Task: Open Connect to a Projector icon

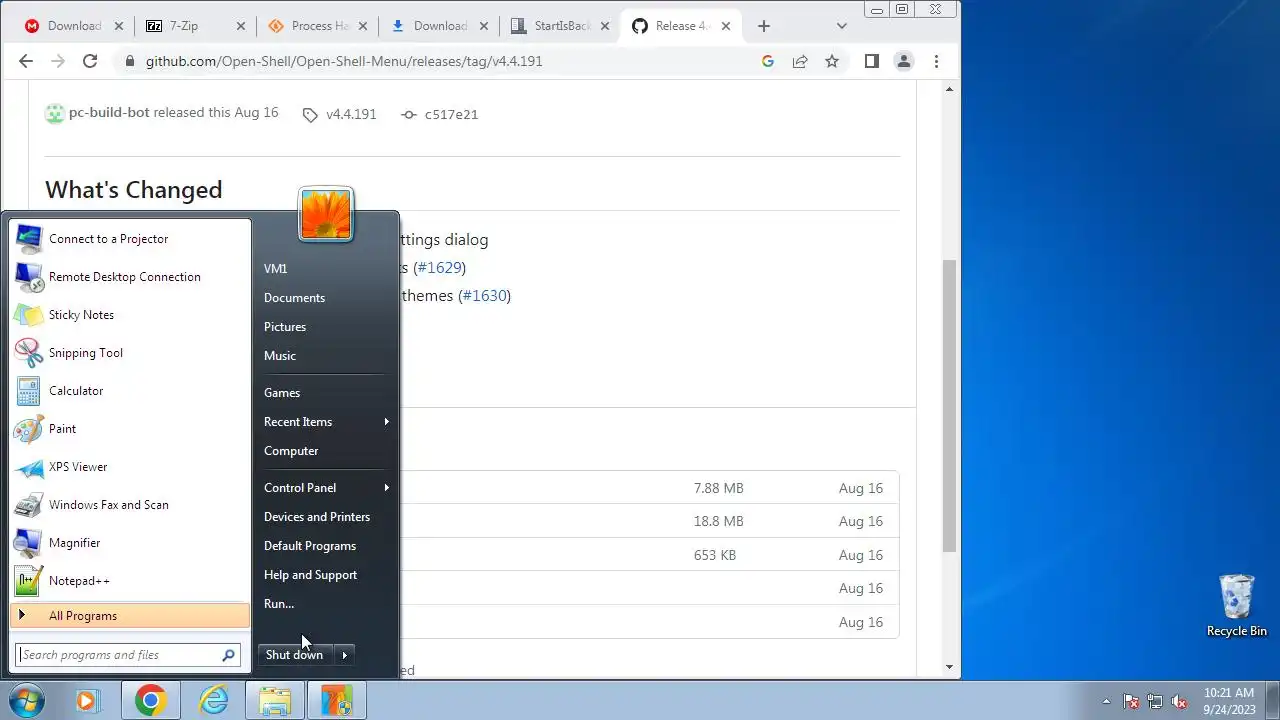Action: pyautogui.click(x=29, y=239)
